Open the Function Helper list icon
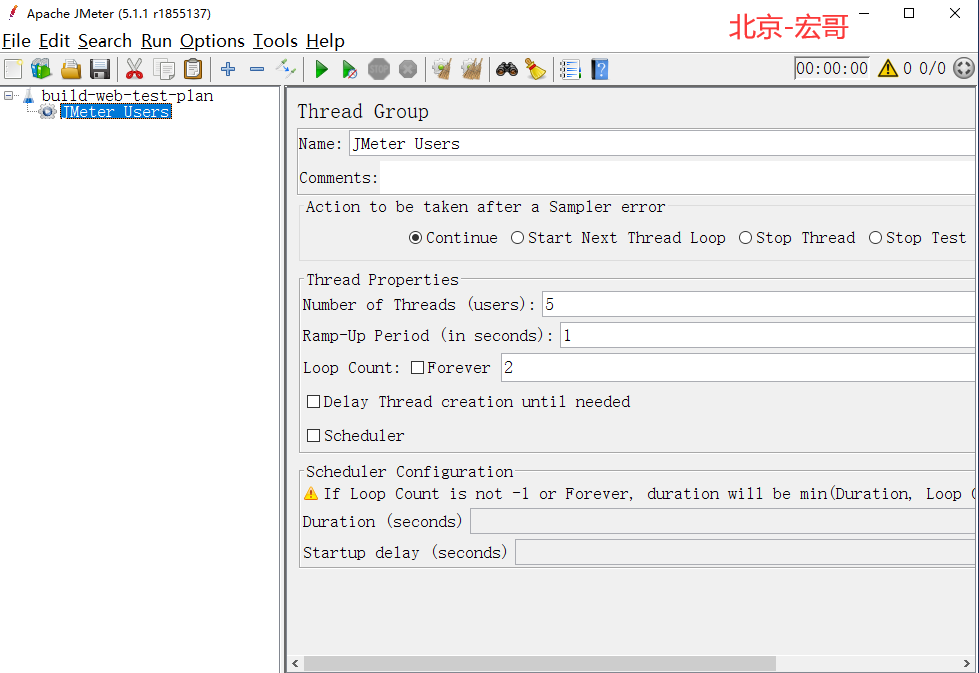 click(x=570, y=69)
